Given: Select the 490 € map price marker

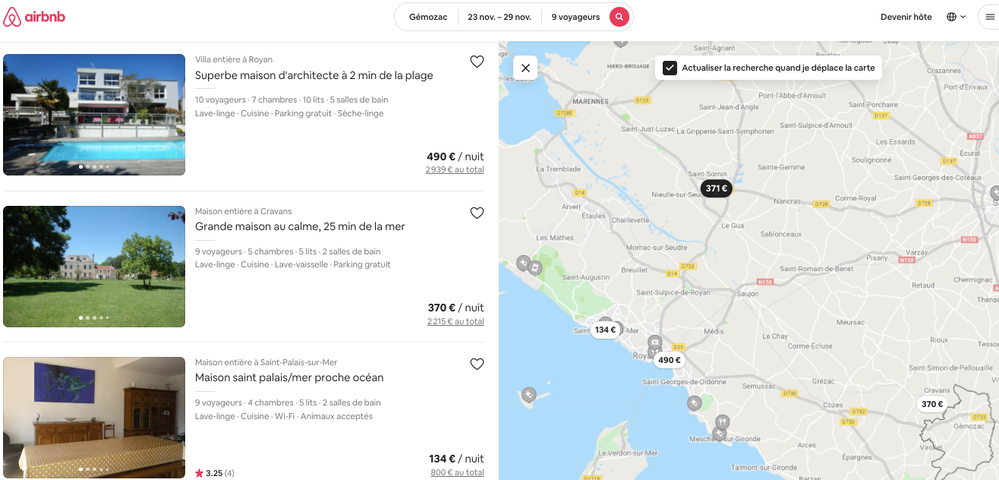Looking at the screenshot, I should pyautogui.click(x=669, y=360).
